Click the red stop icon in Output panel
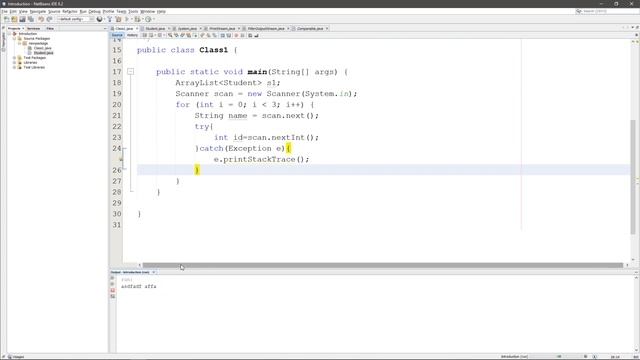Screen dimensions: 640x360 [113, 290]
